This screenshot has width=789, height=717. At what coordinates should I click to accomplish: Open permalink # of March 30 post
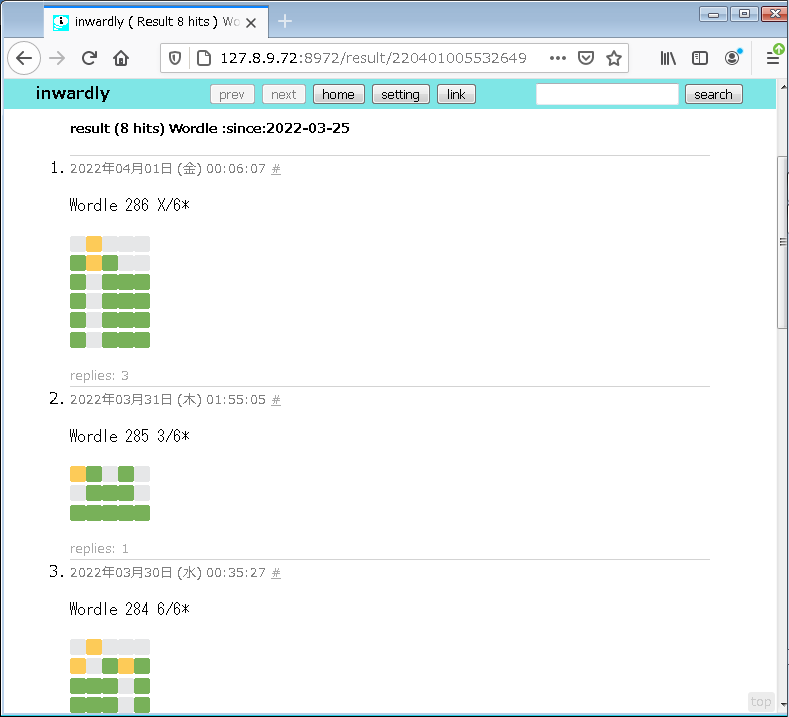pos(276,573)
